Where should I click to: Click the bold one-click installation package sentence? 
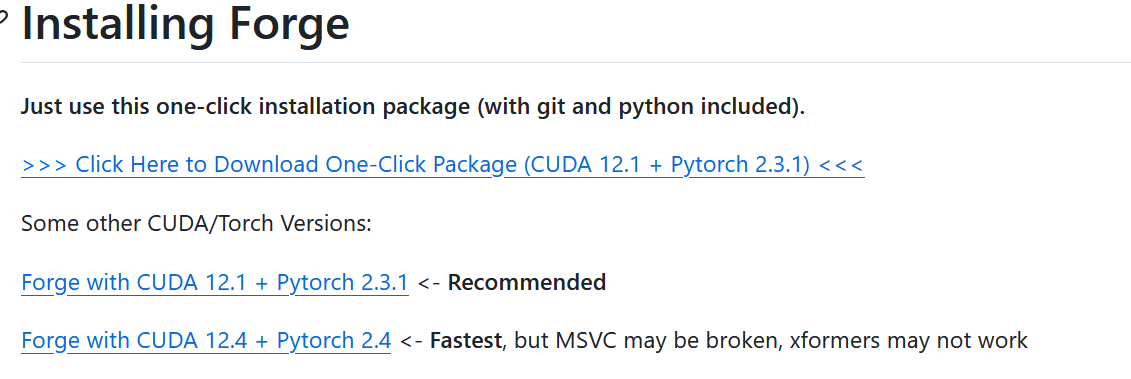coord(413,108)
